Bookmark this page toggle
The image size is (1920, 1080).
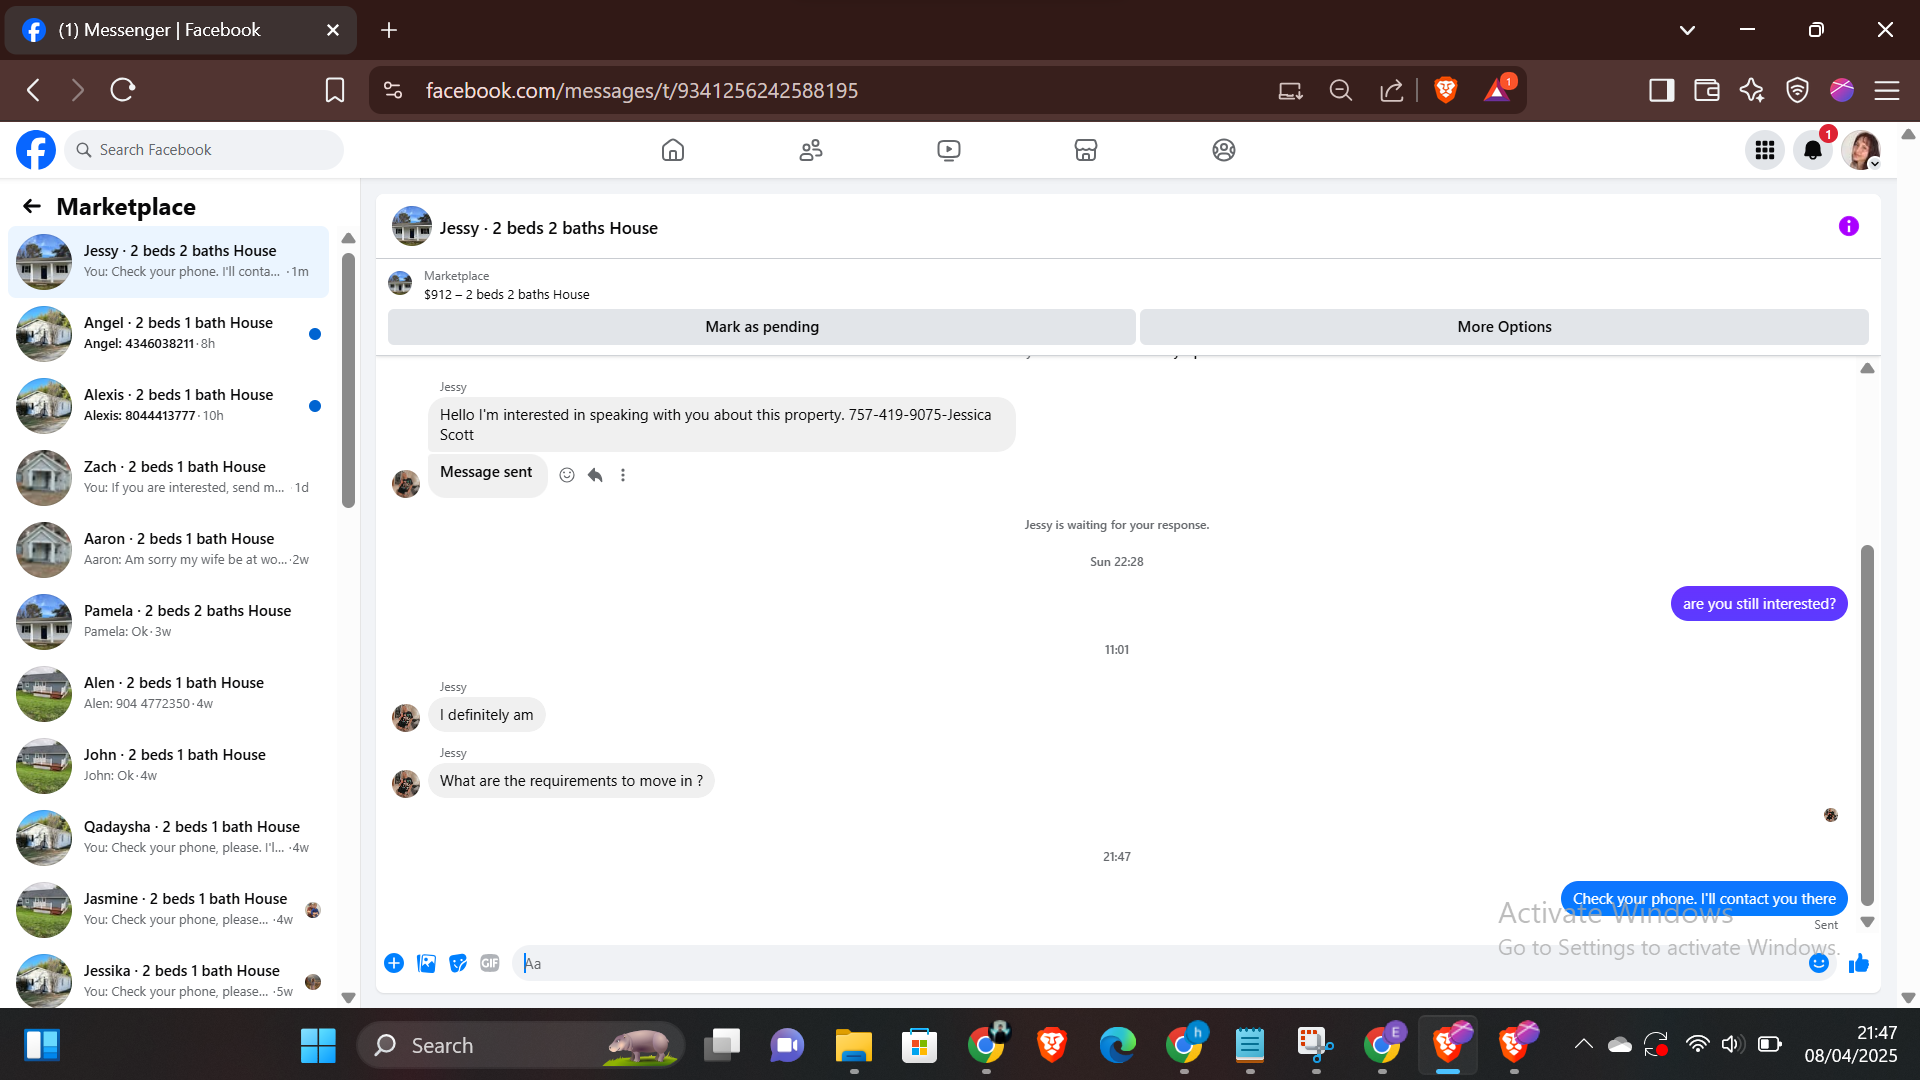coord(335,90)
